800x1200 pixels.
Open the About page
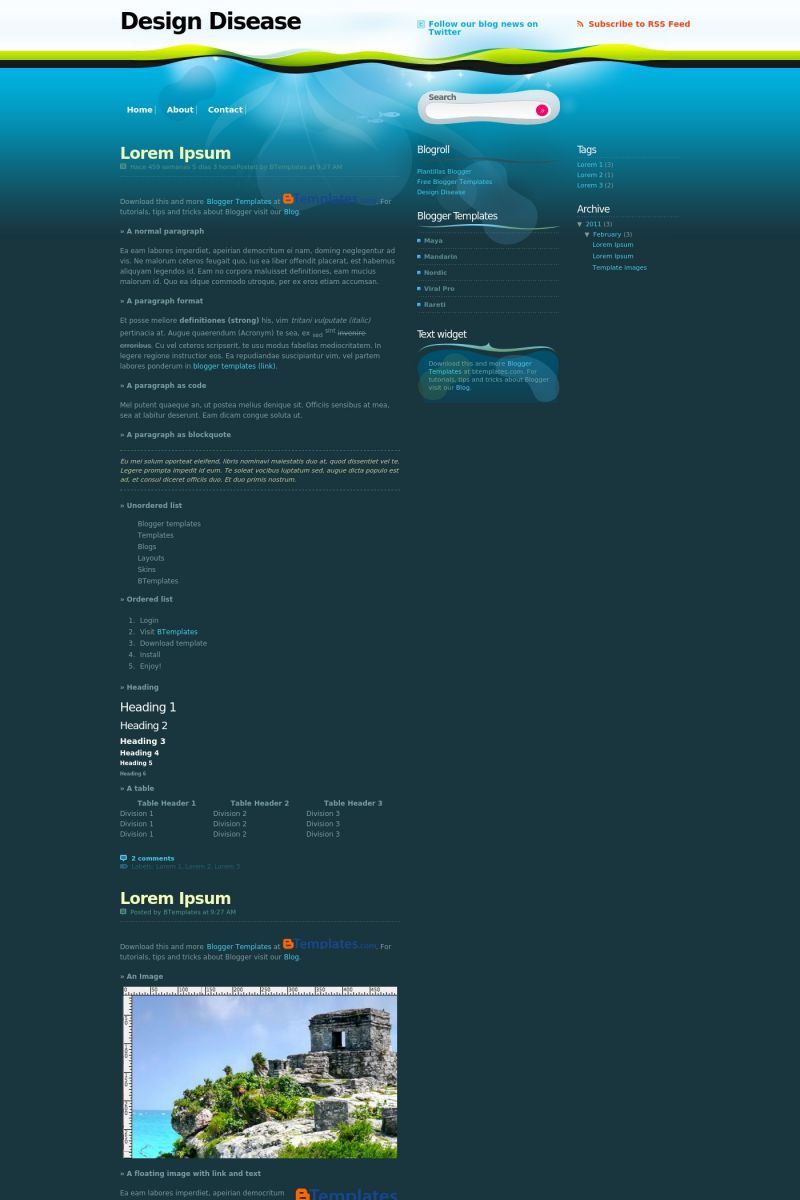pyautogui.click(x=180, y=110)
